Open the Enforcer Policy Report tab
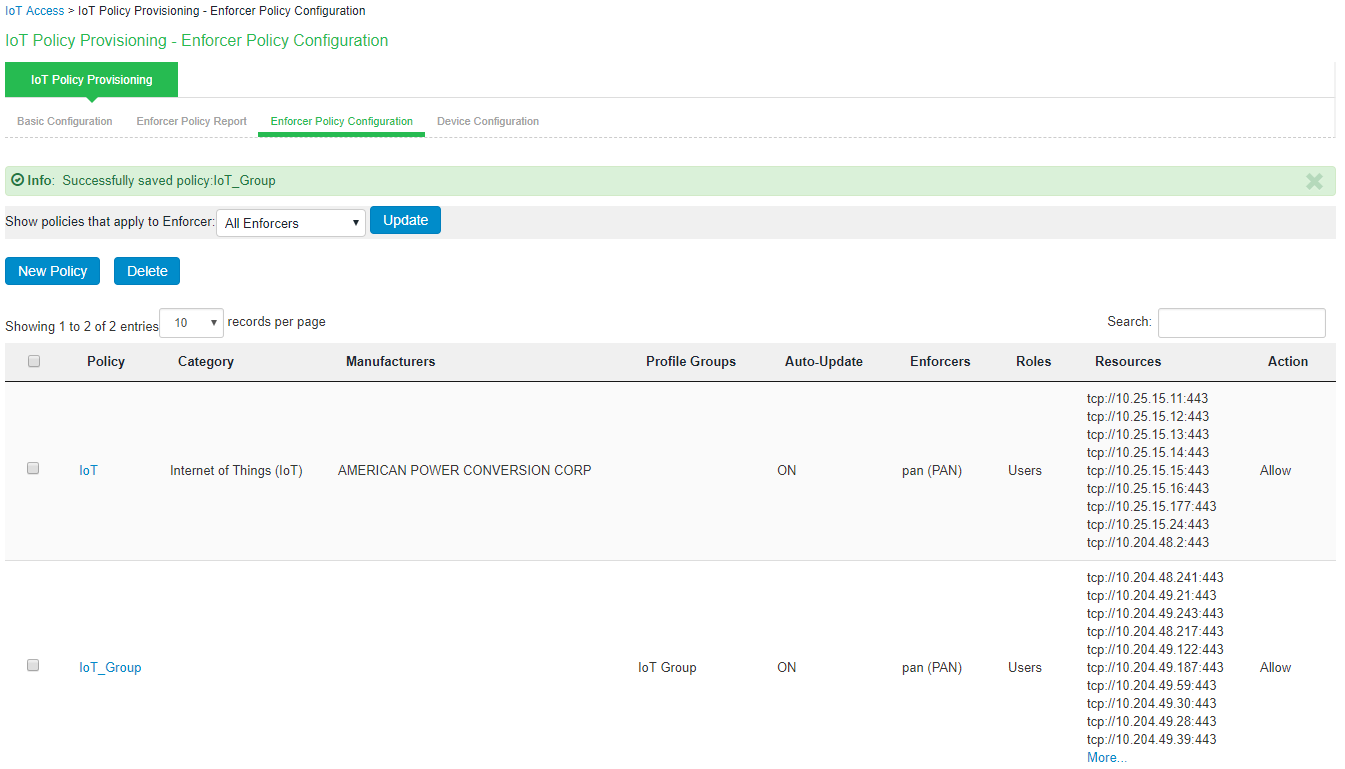The width and height of the screenshot is (1345, 769). coord(191,121)
